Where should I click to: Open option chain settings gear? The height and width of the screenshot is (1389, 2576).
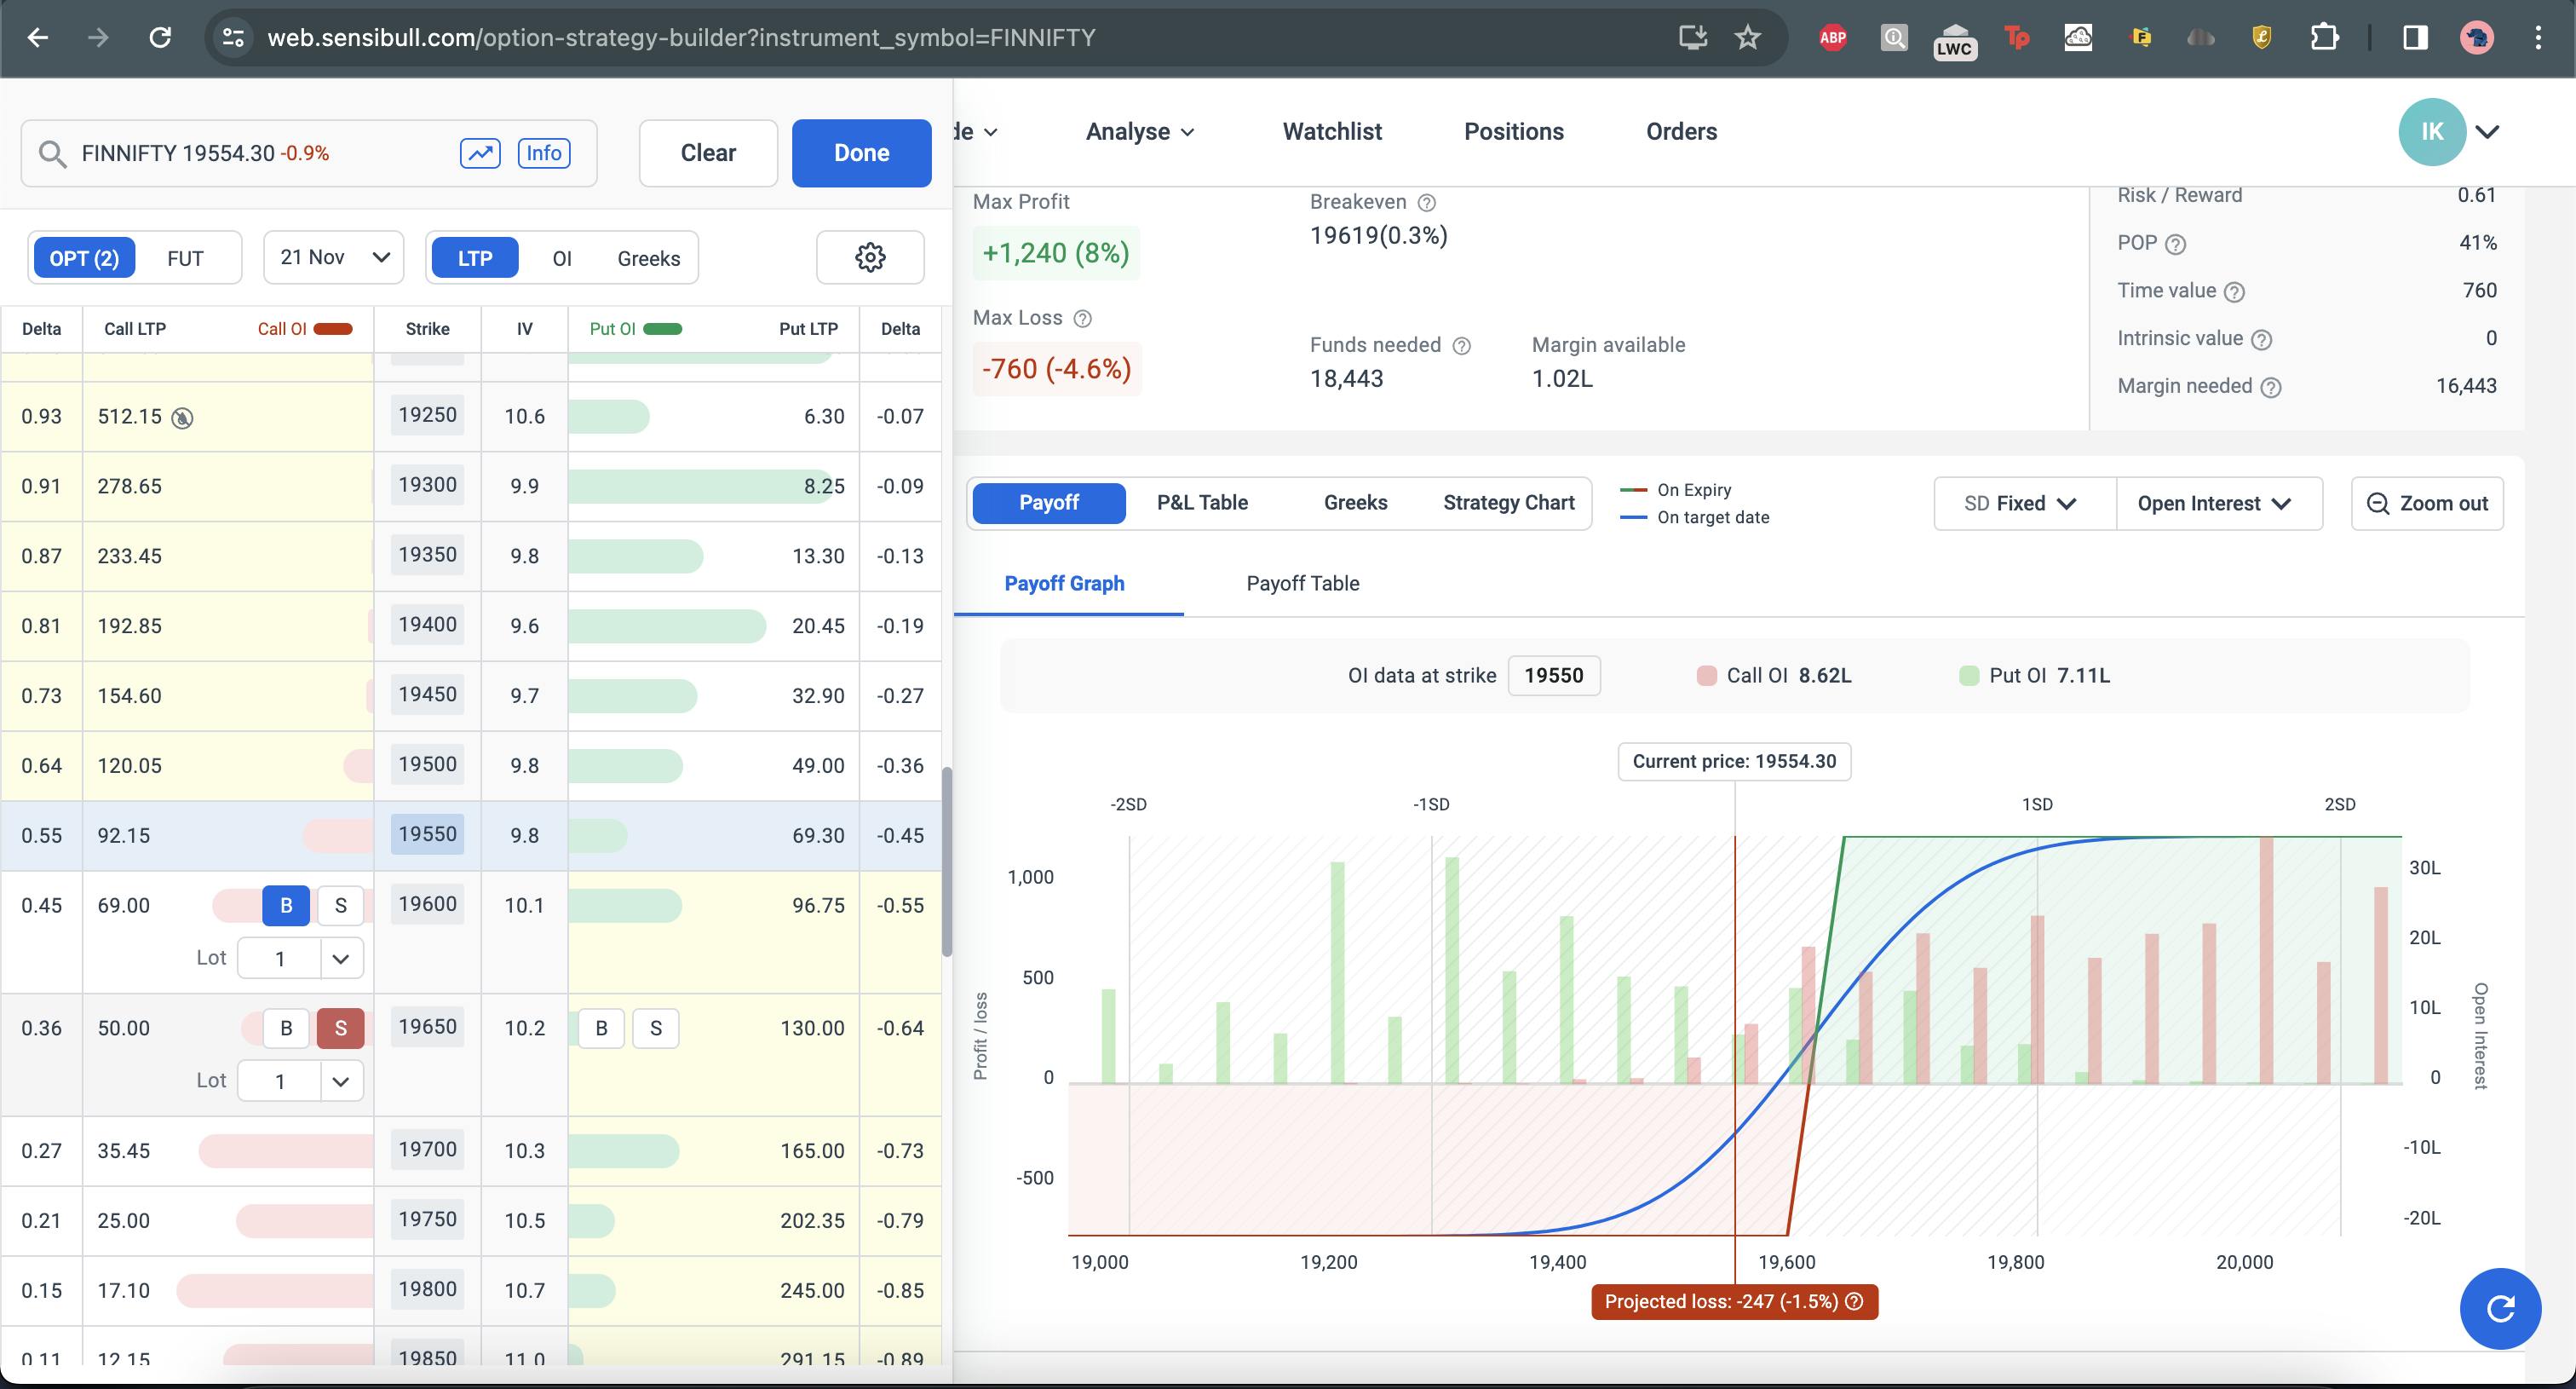pyautogui.click(x=870, y=257)
